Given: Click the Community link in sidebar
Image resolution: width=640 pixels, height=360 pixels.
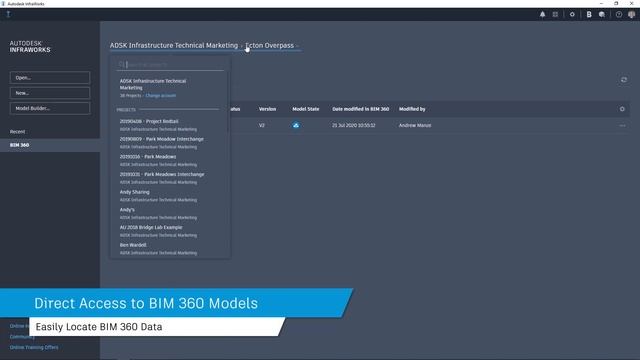Looking at the screenshot, I should pos(22,337).
